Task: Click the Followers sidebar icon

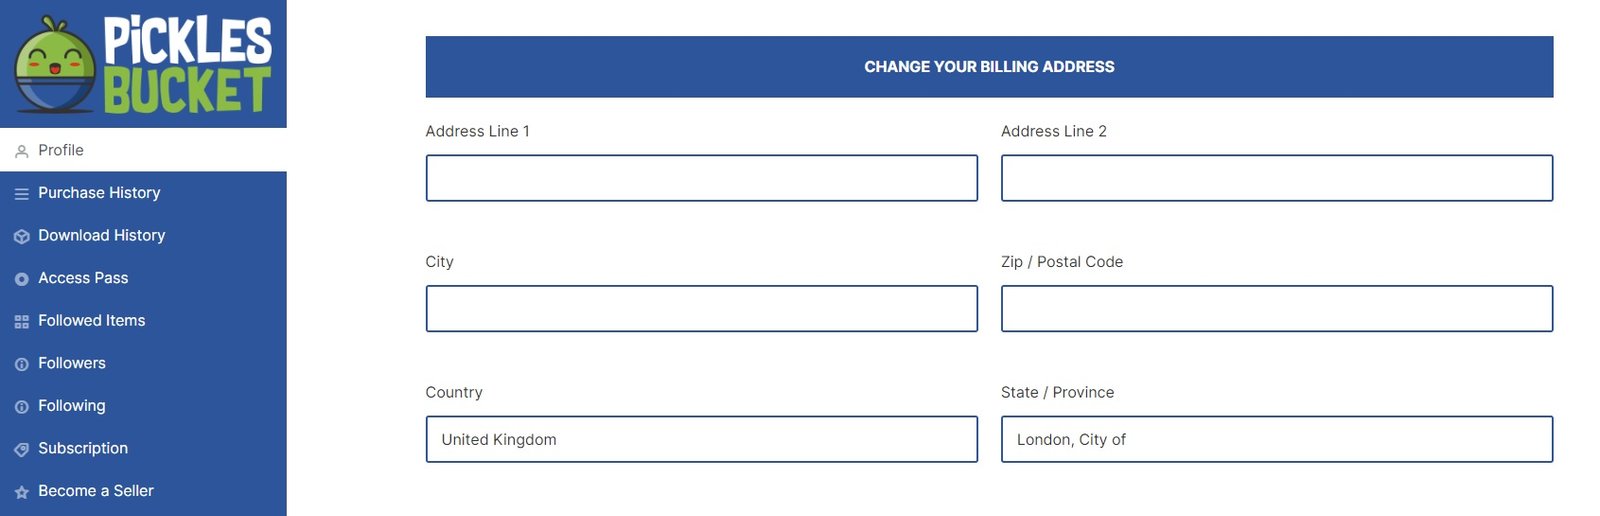Action: tap(21, 365)
